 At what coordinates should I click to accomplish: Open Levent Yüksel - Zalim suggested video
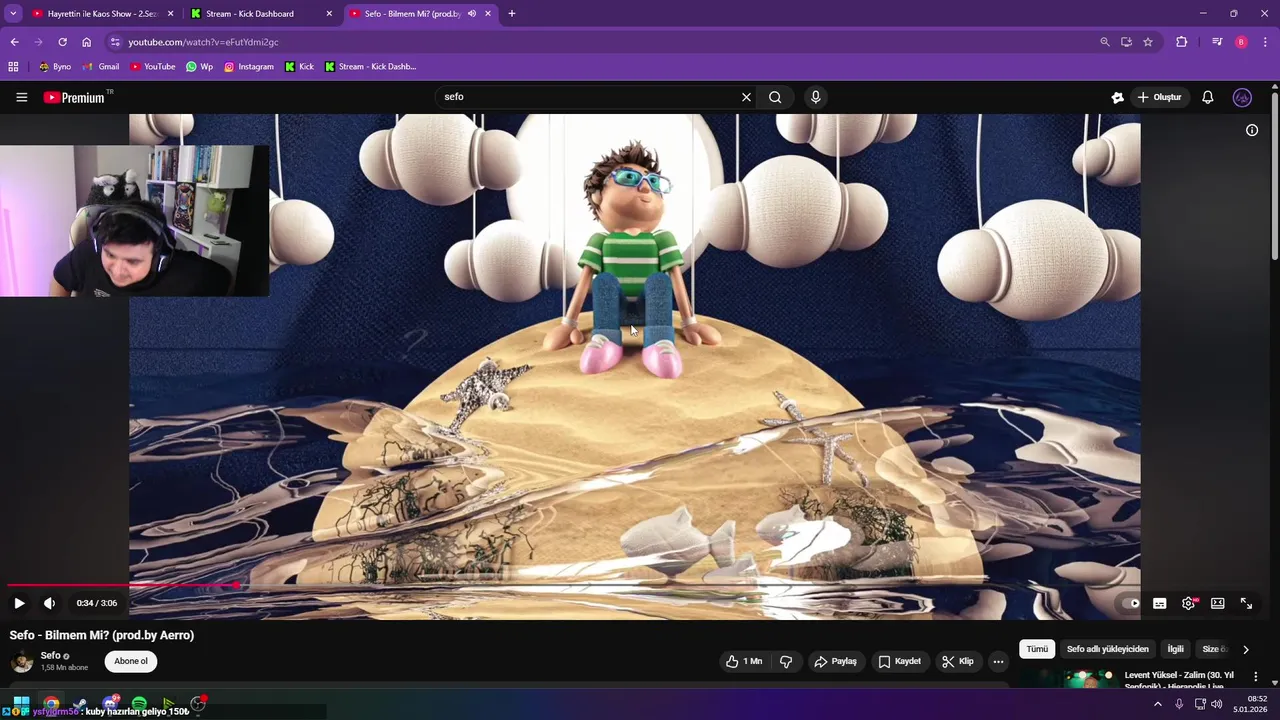(x=1179, y=679)
